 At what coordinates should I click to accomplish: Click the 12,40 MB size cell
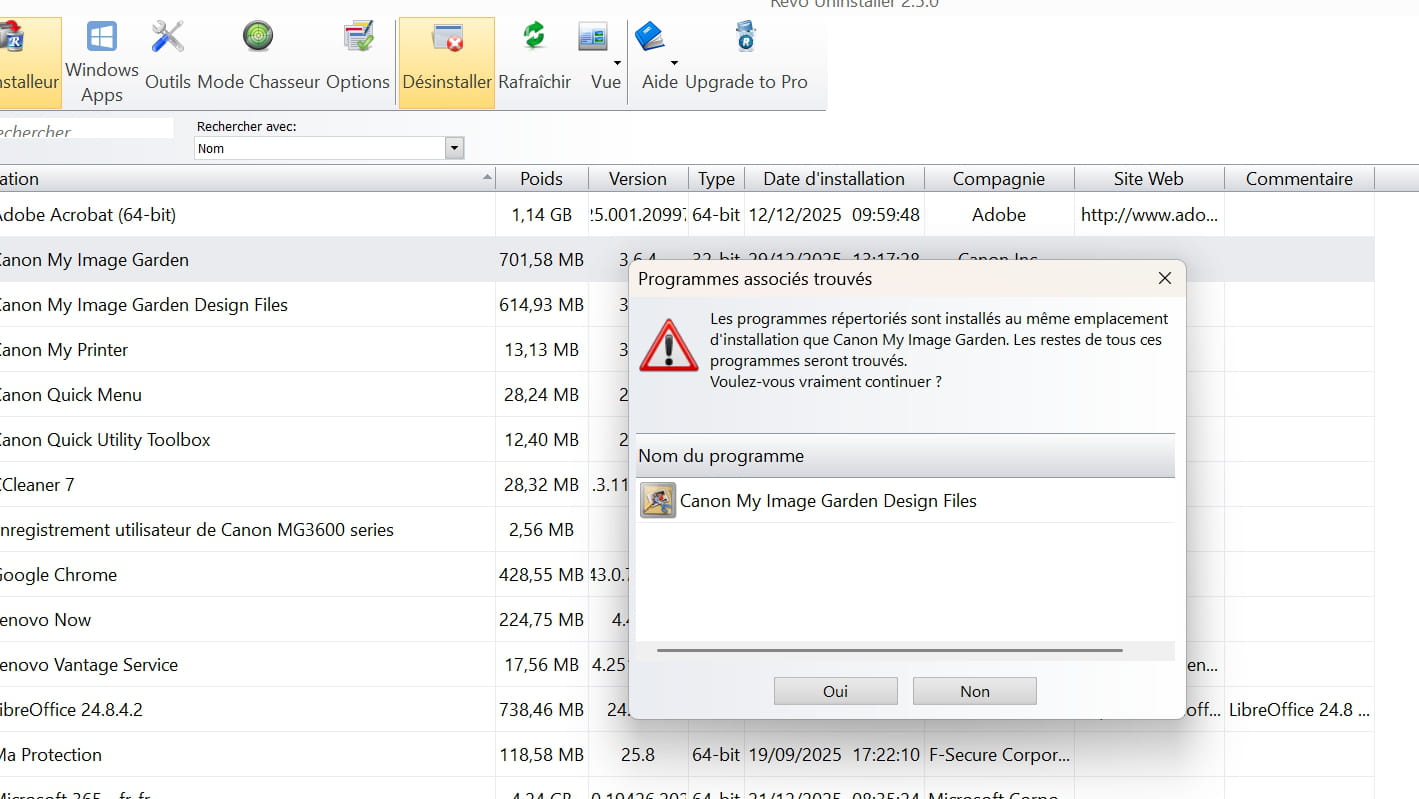(542, 440)
